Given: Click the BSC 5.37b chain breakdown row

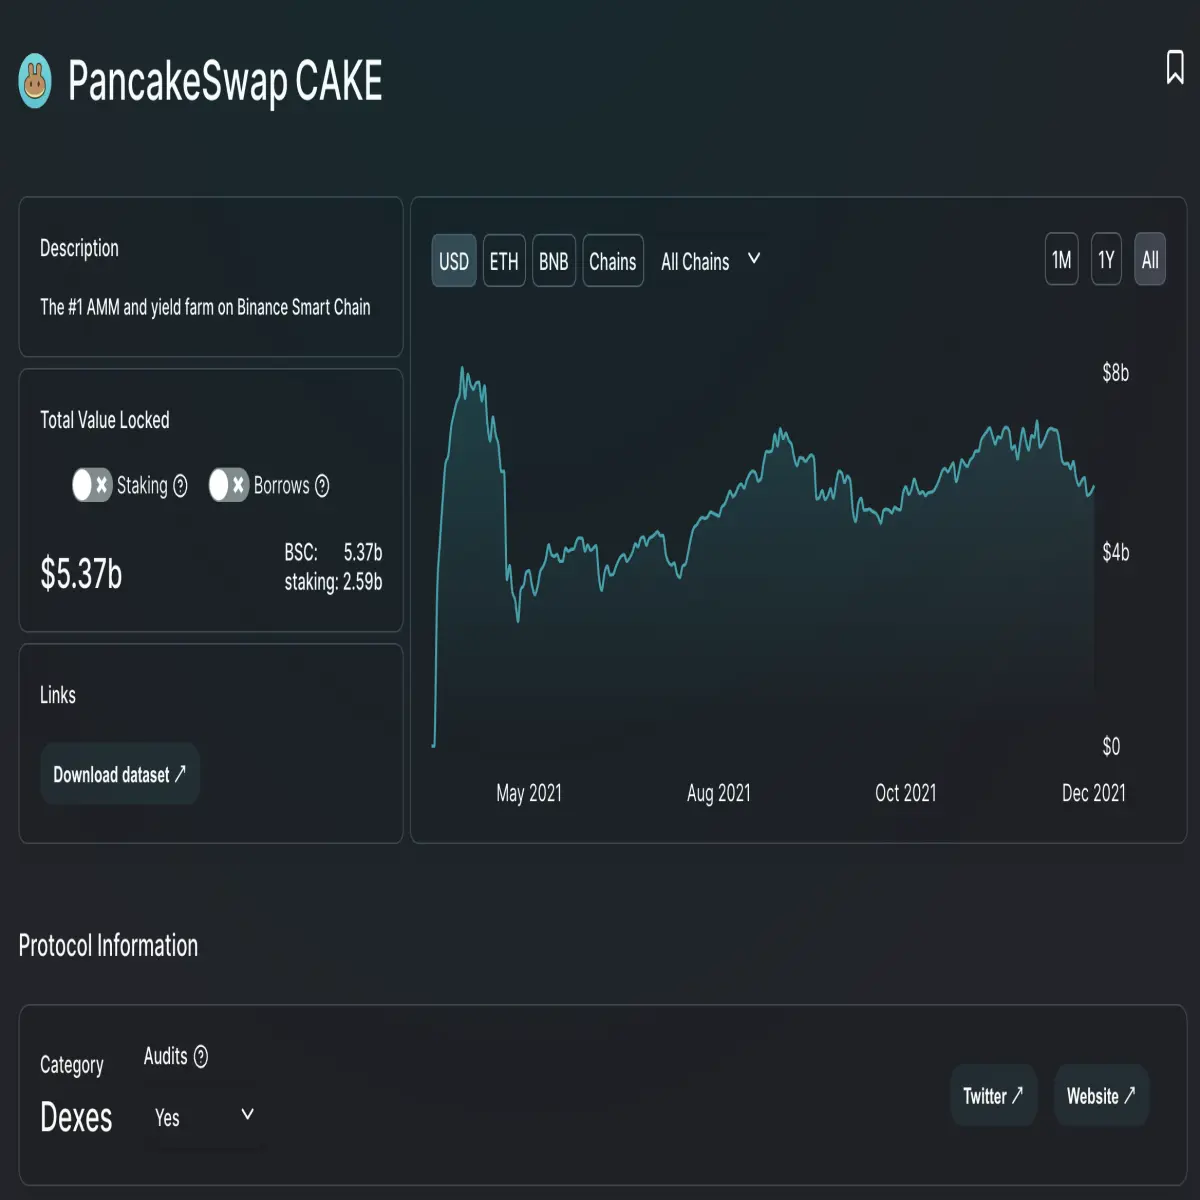Looking at the screenshot, I should coord(333,552).
